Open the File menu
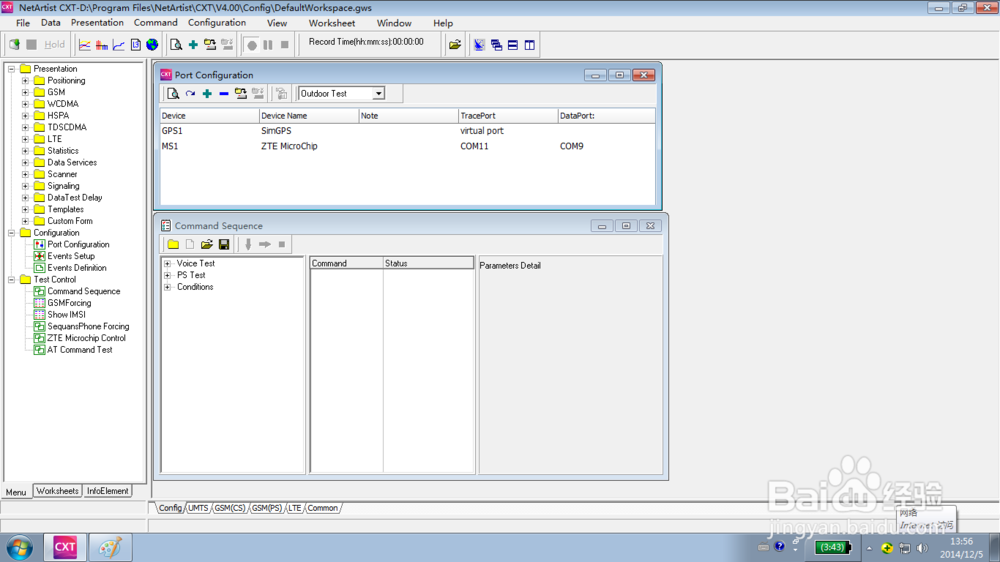This screenshot has width=1000, height=562. click(x=23, y=23)
